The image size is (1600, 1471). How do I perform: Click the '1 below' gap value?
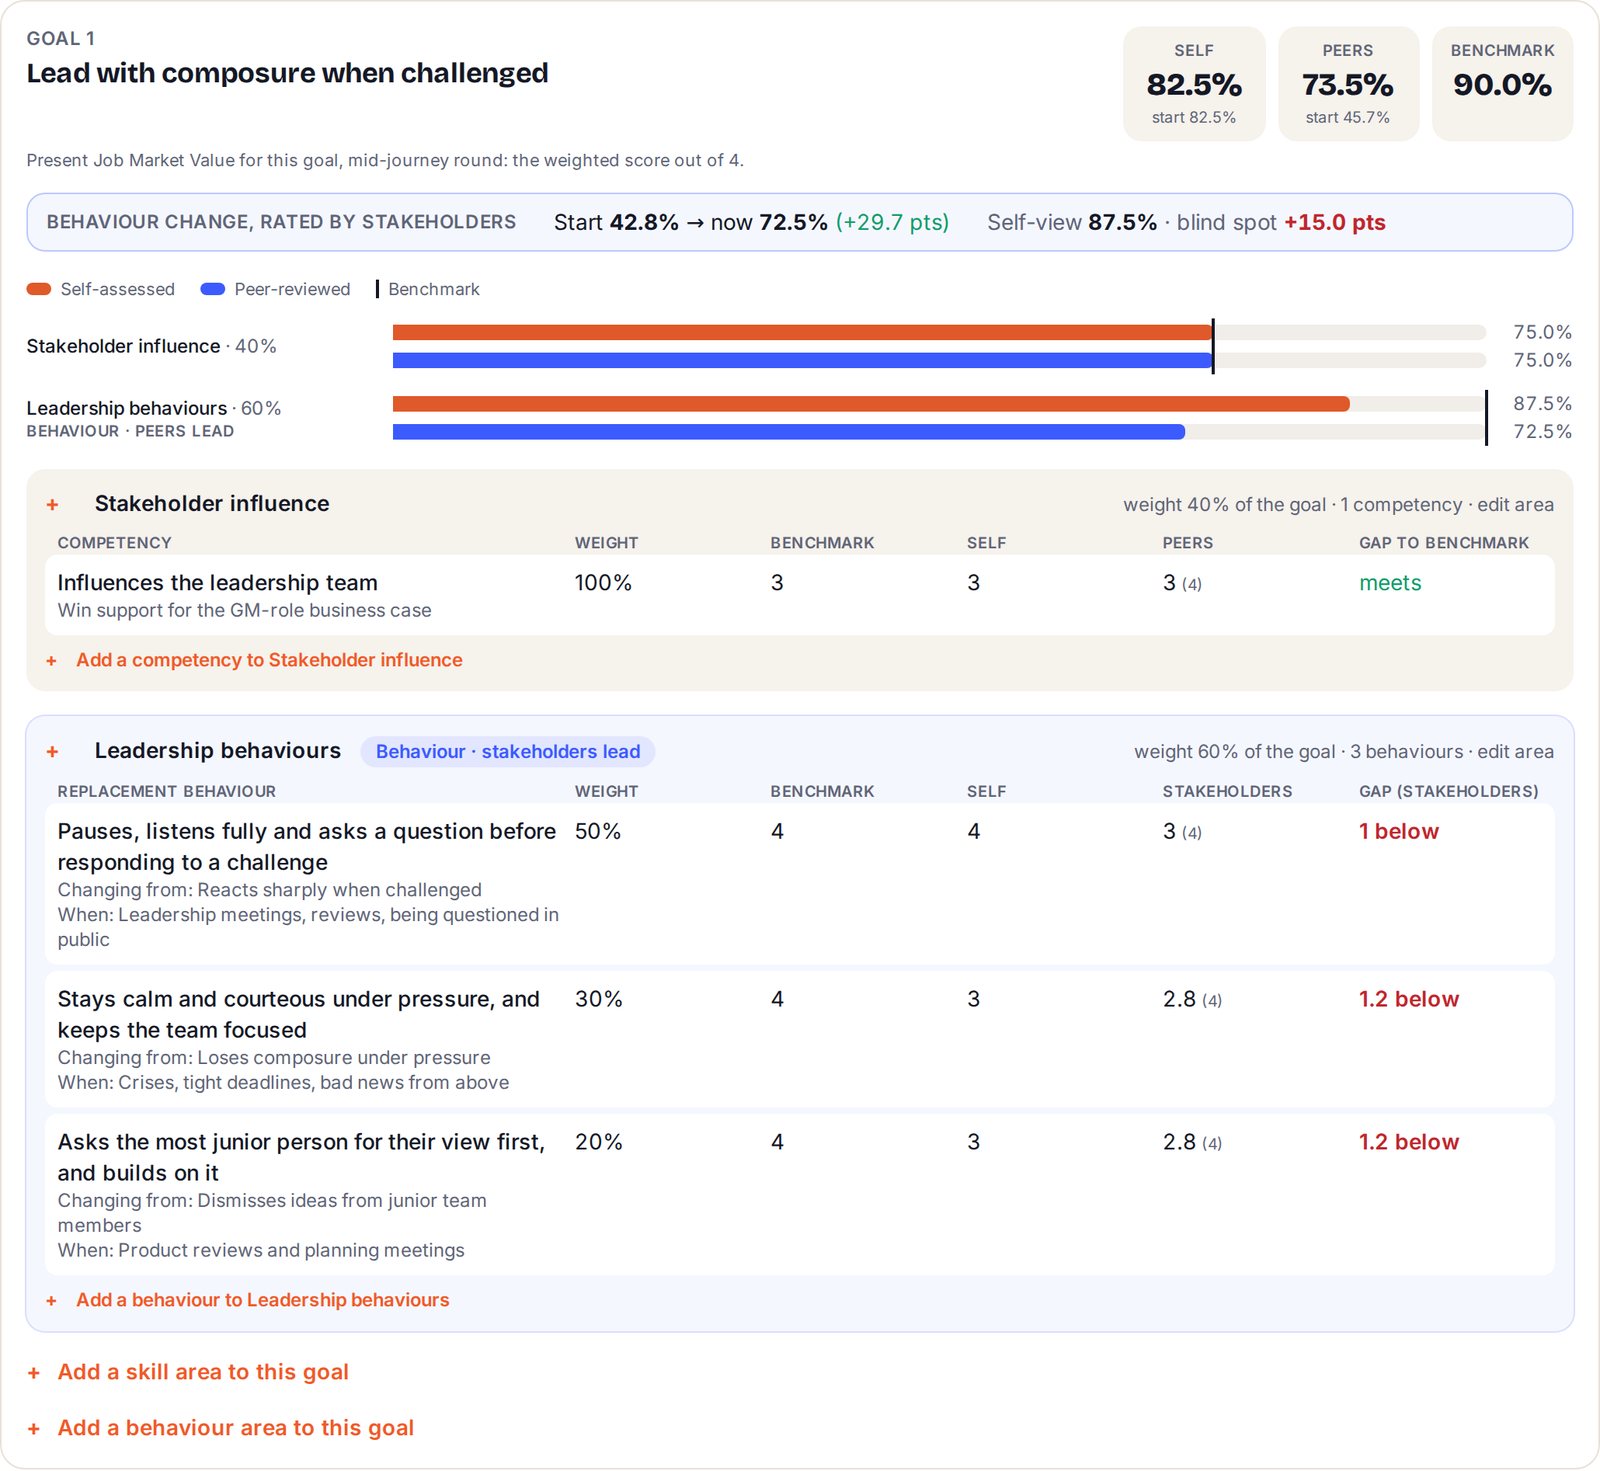click(x=1399, y=831)
